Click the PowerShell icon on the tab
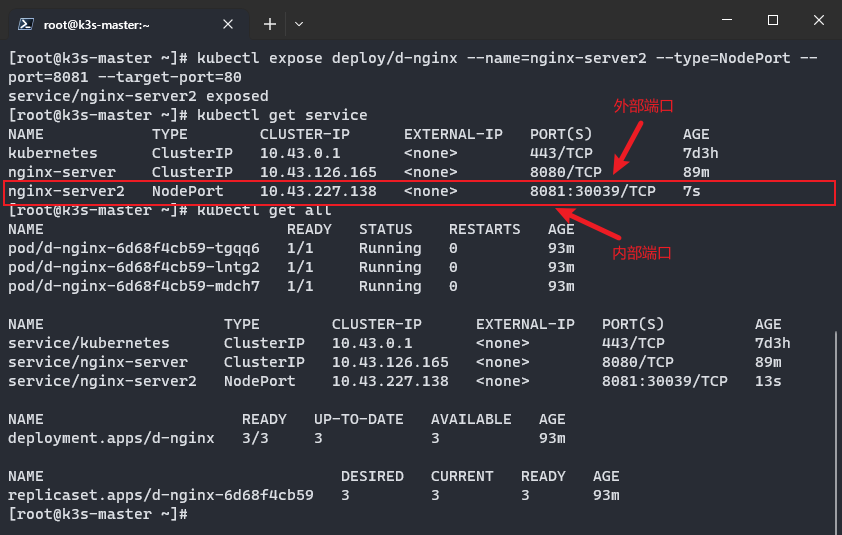The width and height of the screenshot is (842, 535). 26,24
